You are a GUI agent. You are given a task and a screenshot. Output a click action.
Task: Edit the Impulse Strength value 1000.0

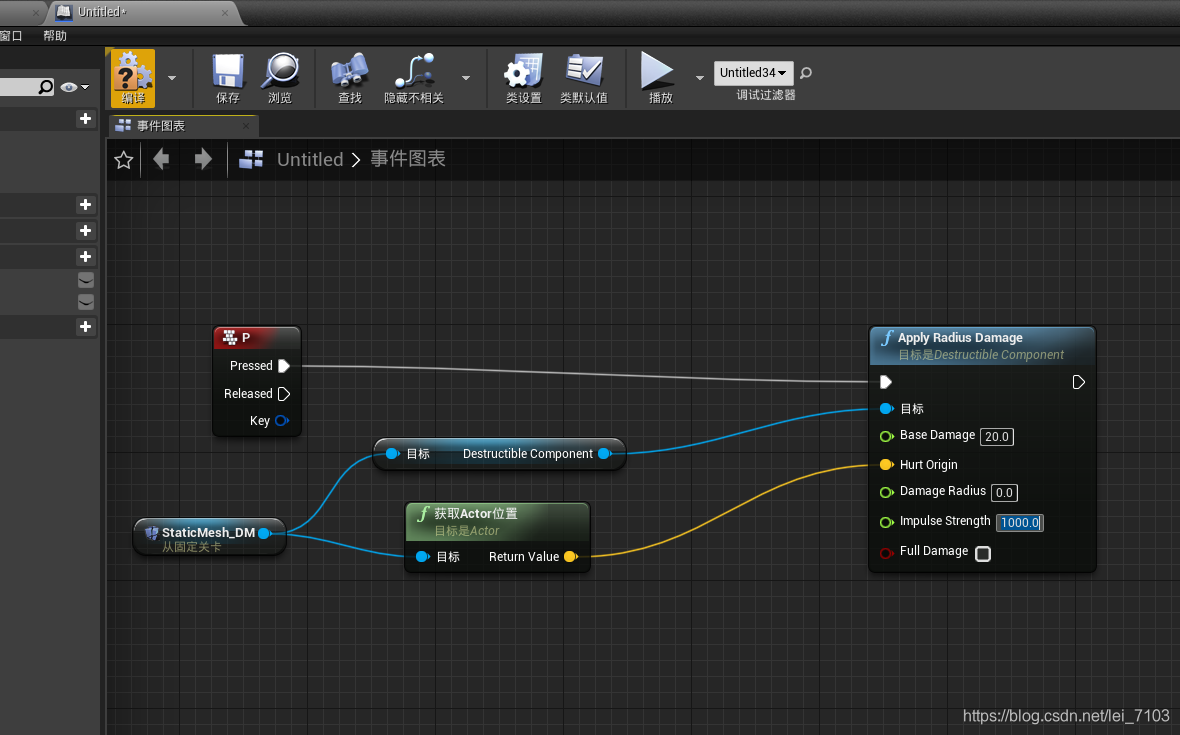point(1020,522)
